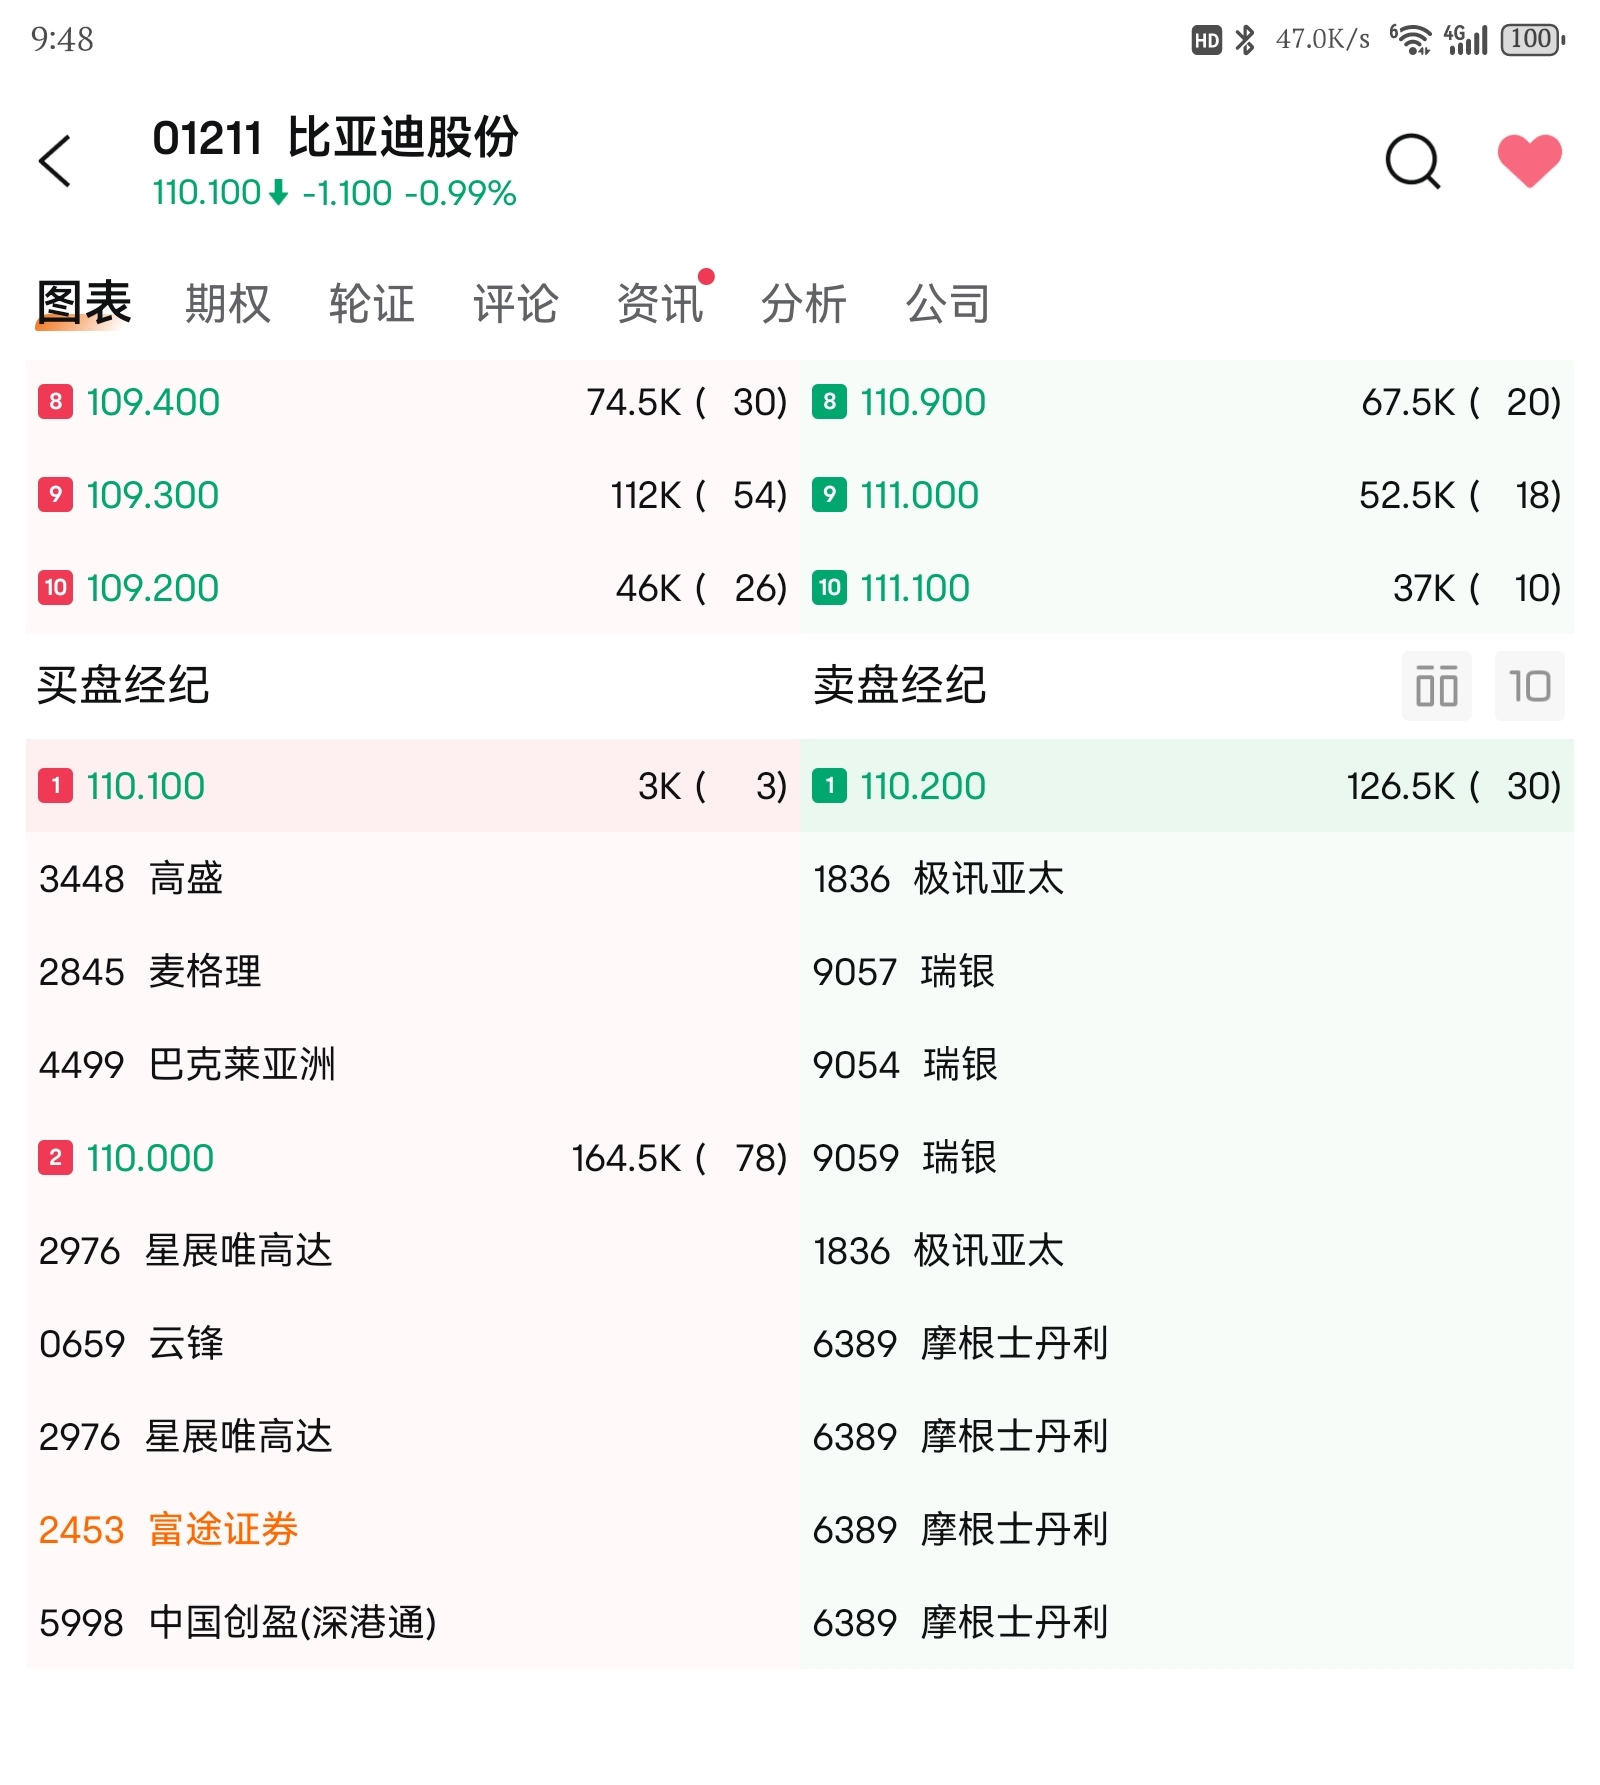Switch to the 期权 tab

pyautogui.click(x=228, y=303)
